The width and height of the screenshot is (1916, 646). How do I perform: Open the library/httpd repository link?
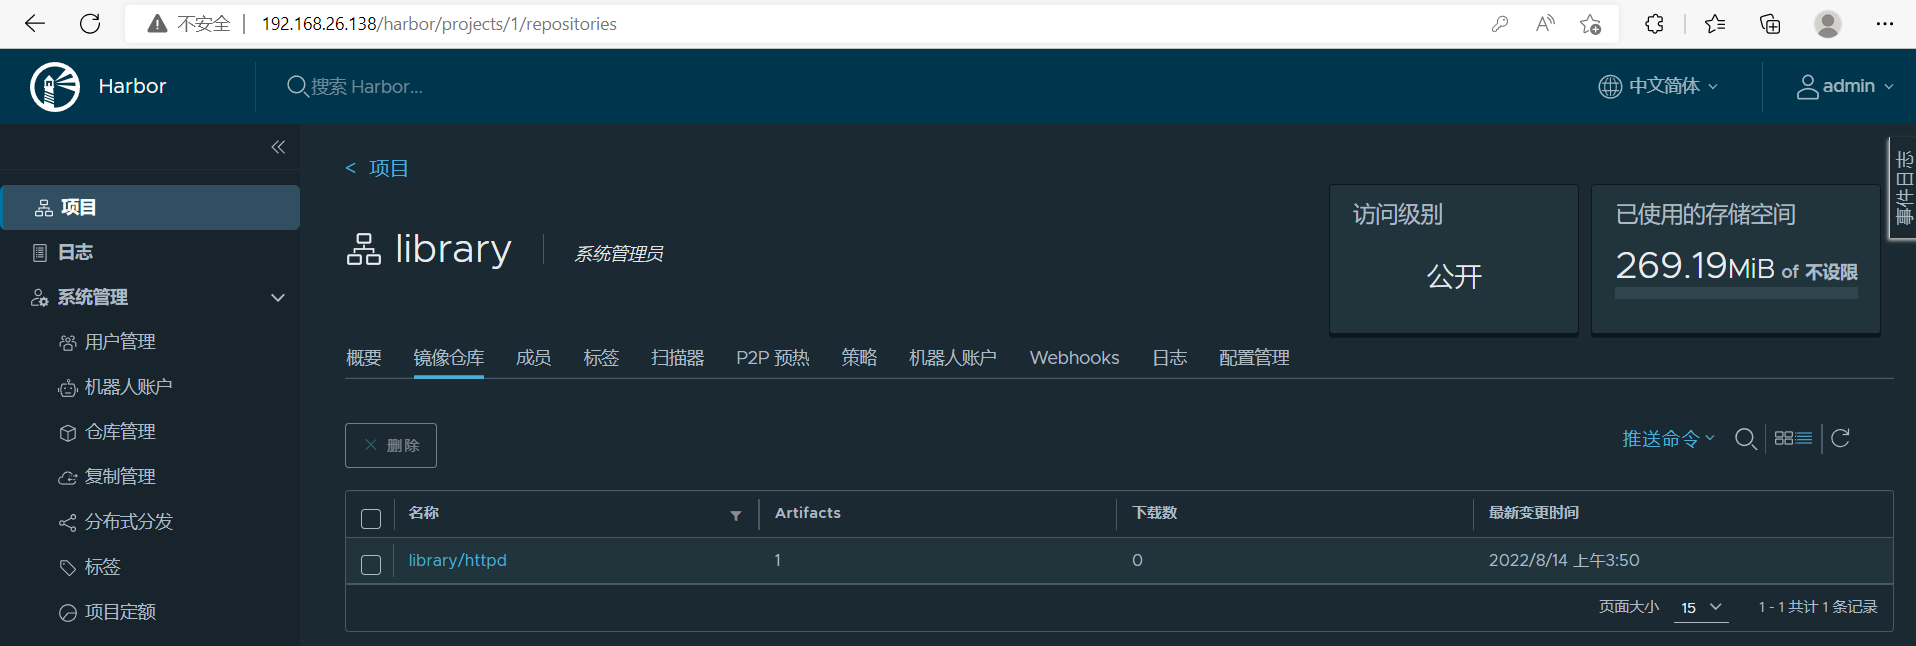pyautogui.click(x=458, y=560)
